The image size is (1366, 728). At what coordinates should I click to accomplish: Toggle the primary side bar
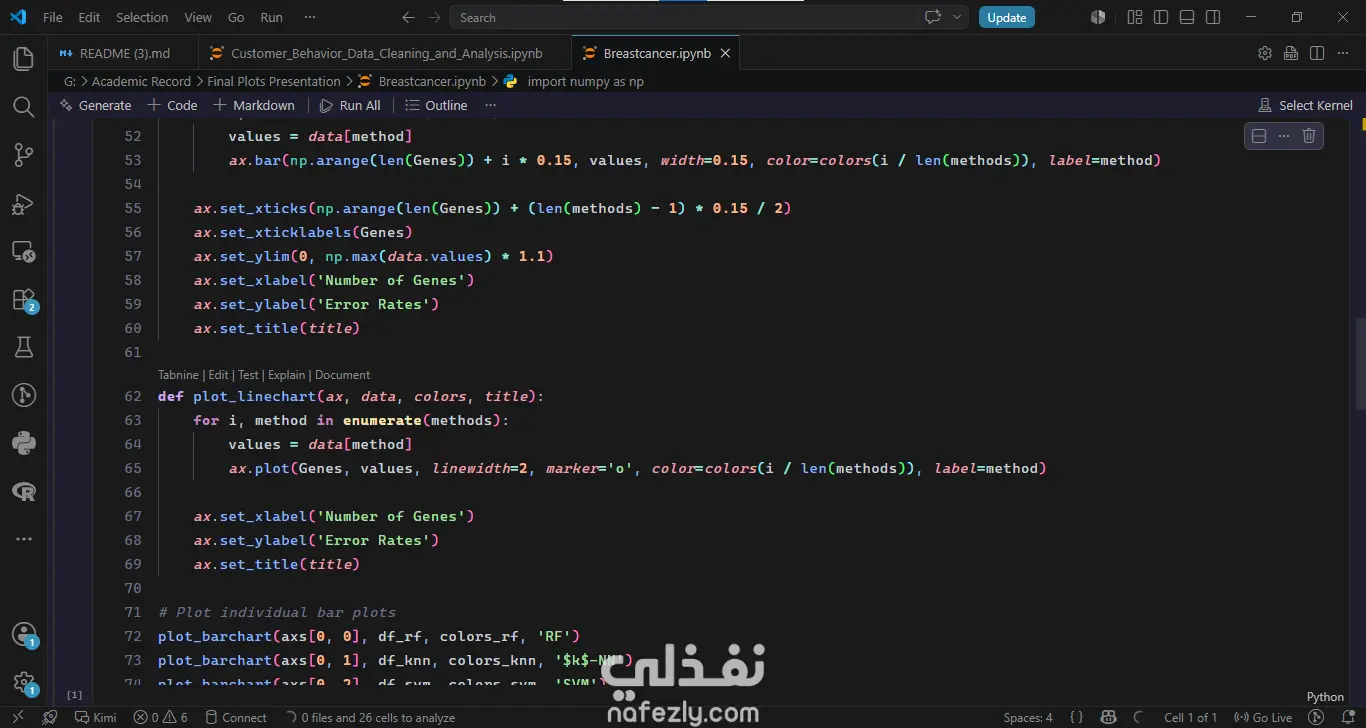click(x=1161, y=17)
